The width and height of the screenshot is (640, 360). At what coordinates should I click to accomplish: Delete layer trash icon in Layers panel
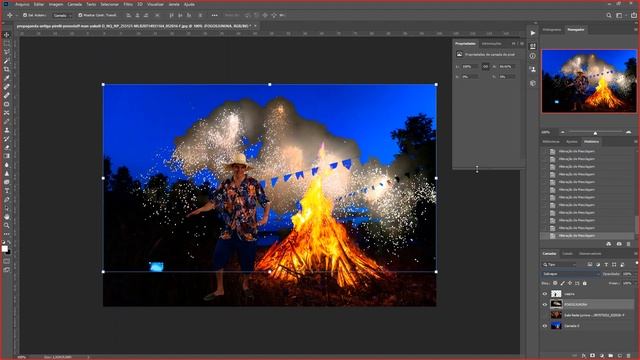coord(629,356)
